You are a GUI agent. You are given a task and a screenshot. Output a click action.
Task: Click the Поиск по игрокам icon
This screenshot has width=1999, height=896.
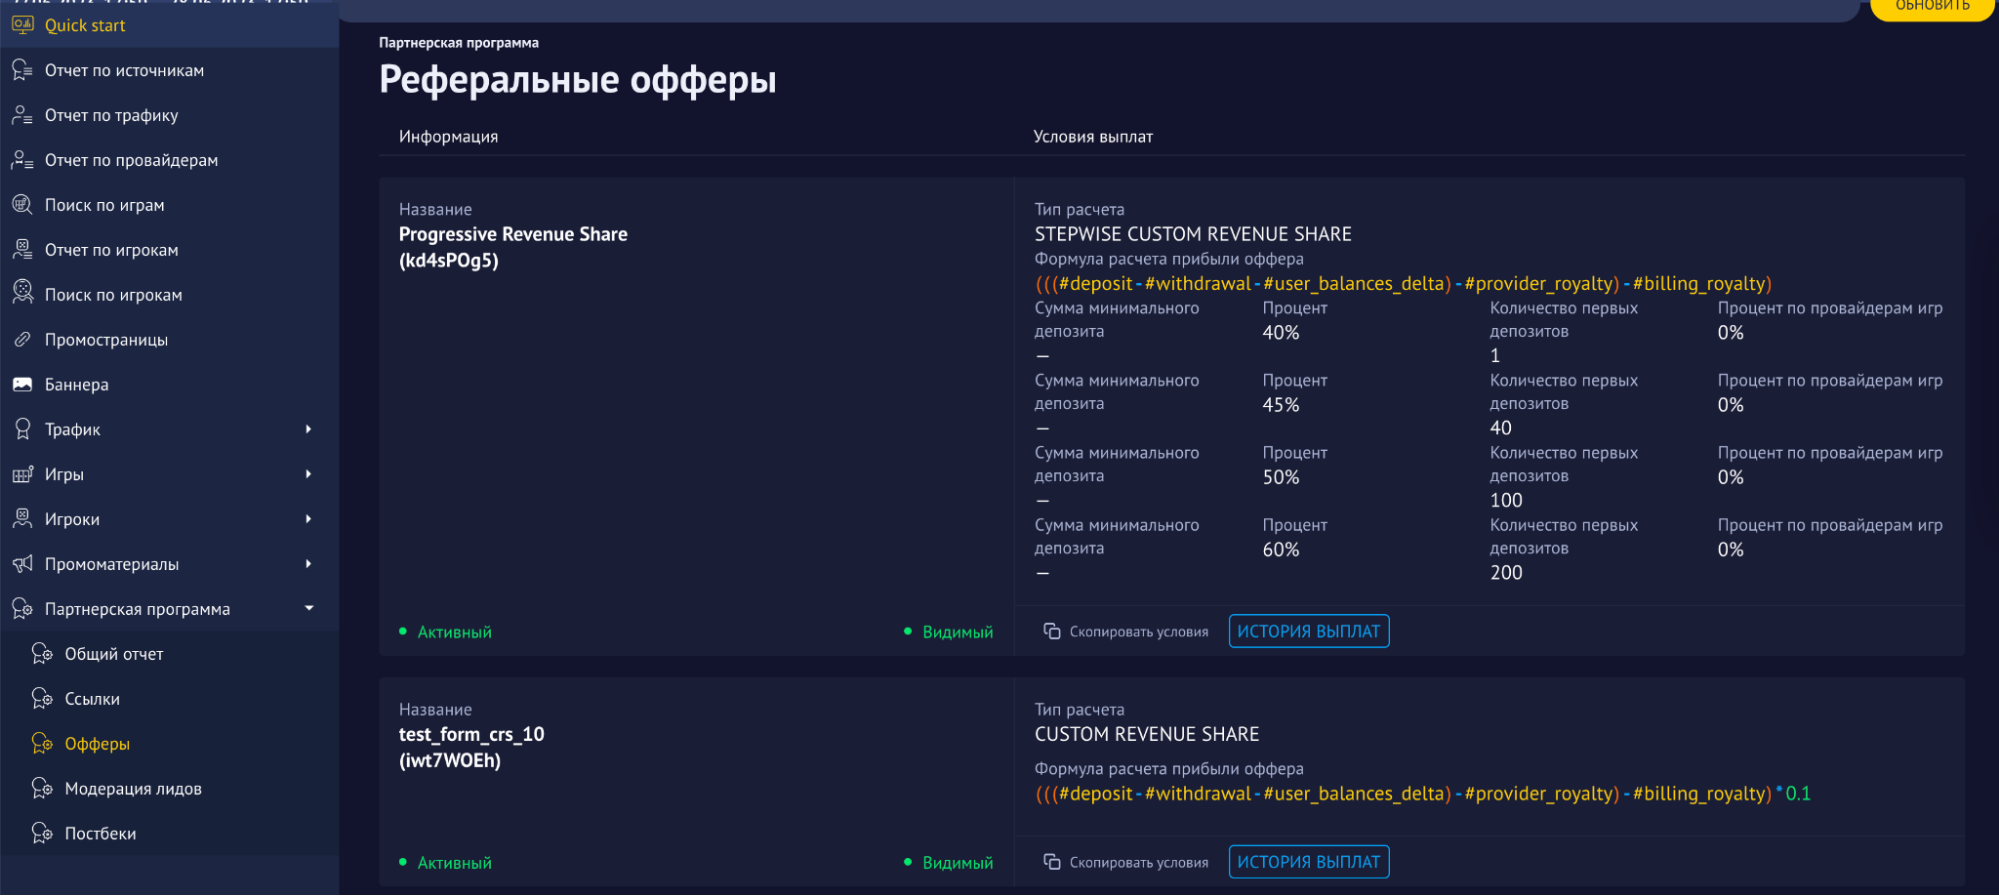[22, 294]
